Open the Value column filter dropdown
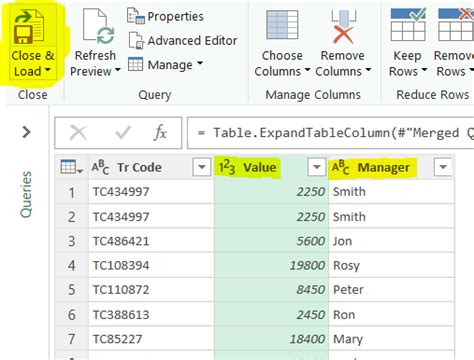The width and height of the screenshot is (474, 360). point(316,167)
